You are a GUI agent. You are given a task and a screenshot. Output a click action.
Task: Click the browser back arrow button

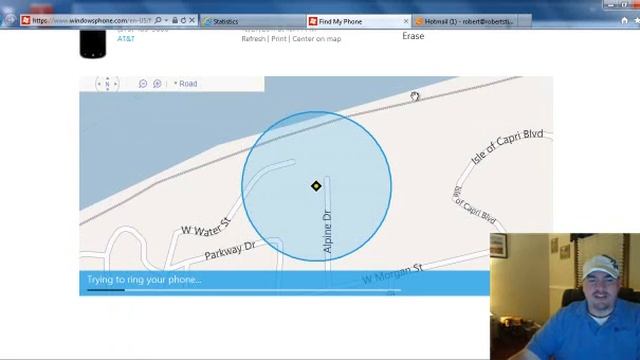(10, 19)
